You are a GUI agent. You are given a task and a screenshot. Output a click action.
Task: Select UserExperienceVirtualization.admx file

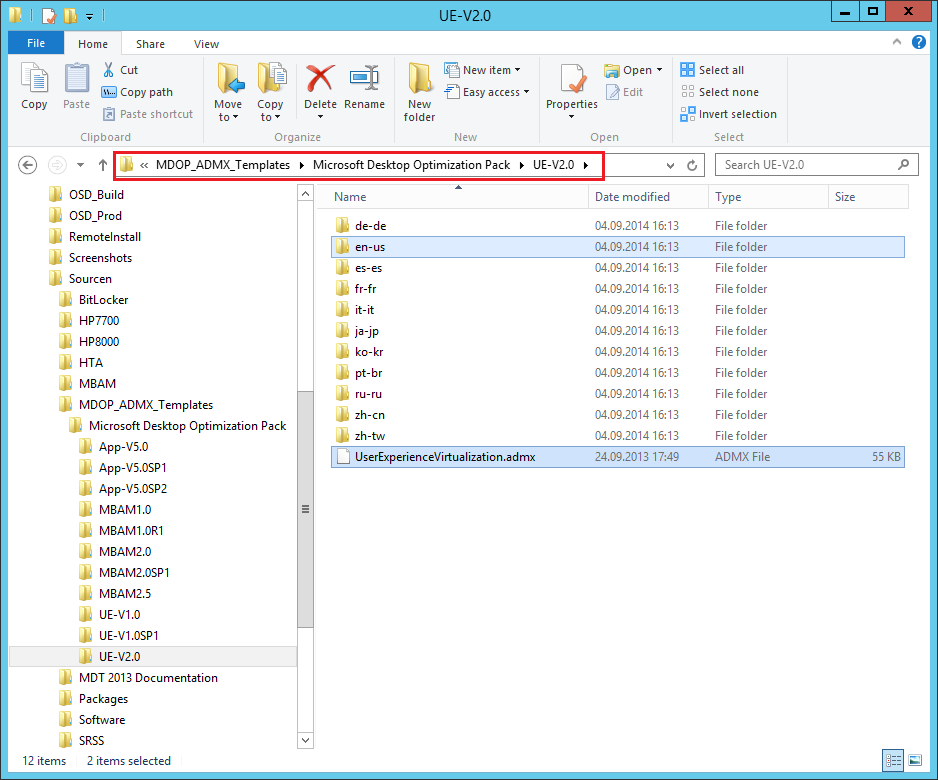pos(617,457)
